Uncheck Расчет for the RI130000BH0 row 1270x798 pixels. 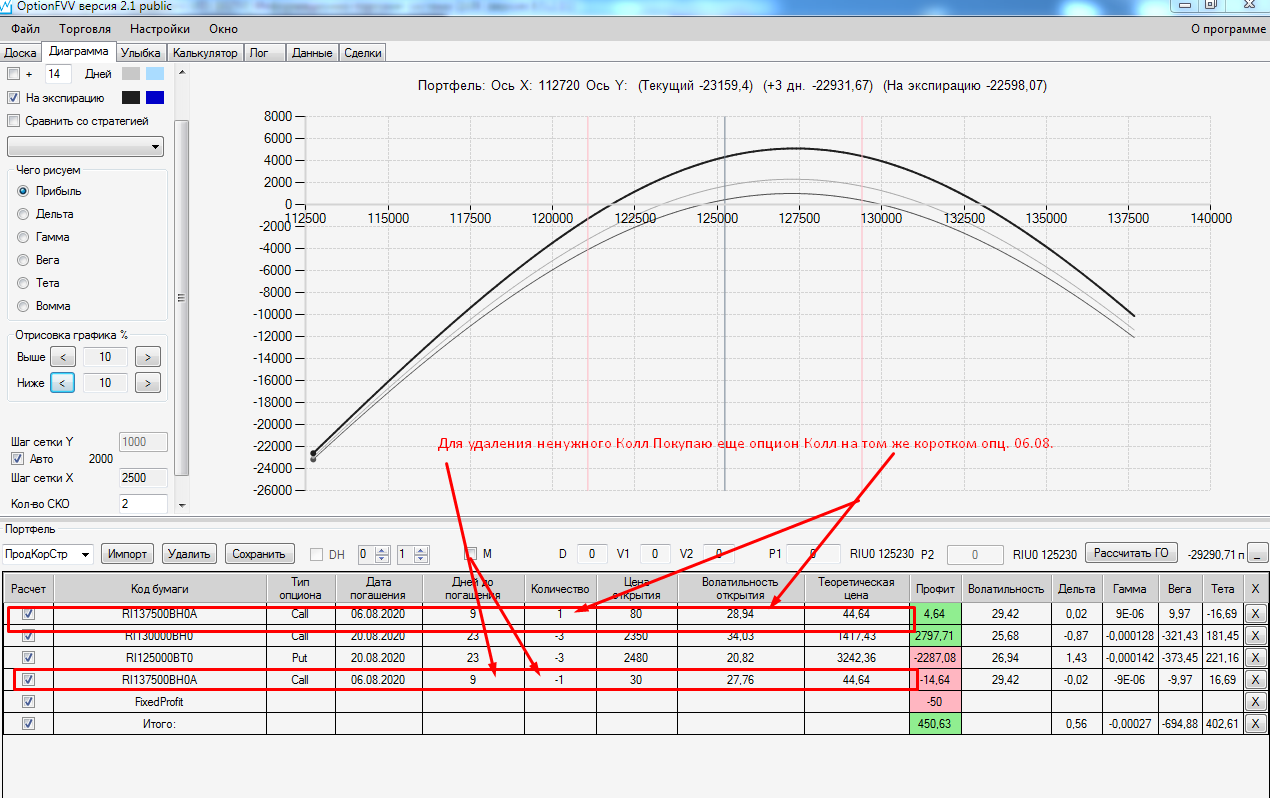tap(28, 636)
